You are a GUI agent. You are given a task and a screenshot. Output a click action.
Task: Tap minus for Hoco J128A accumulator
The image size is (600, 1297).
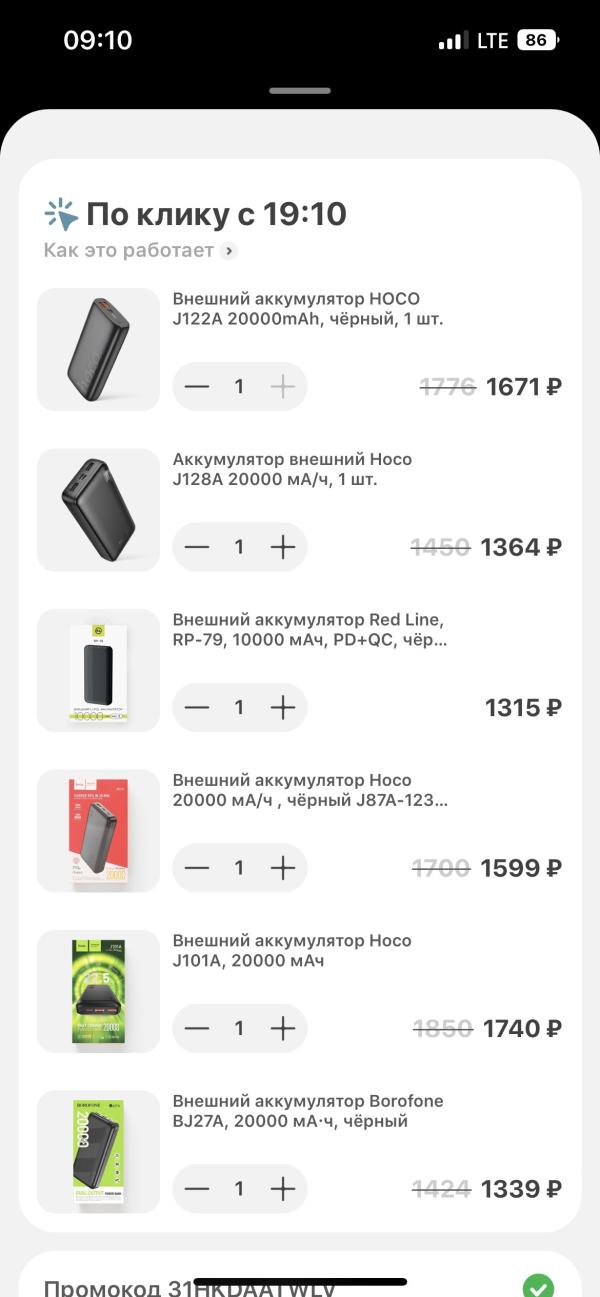coord(197,547)
